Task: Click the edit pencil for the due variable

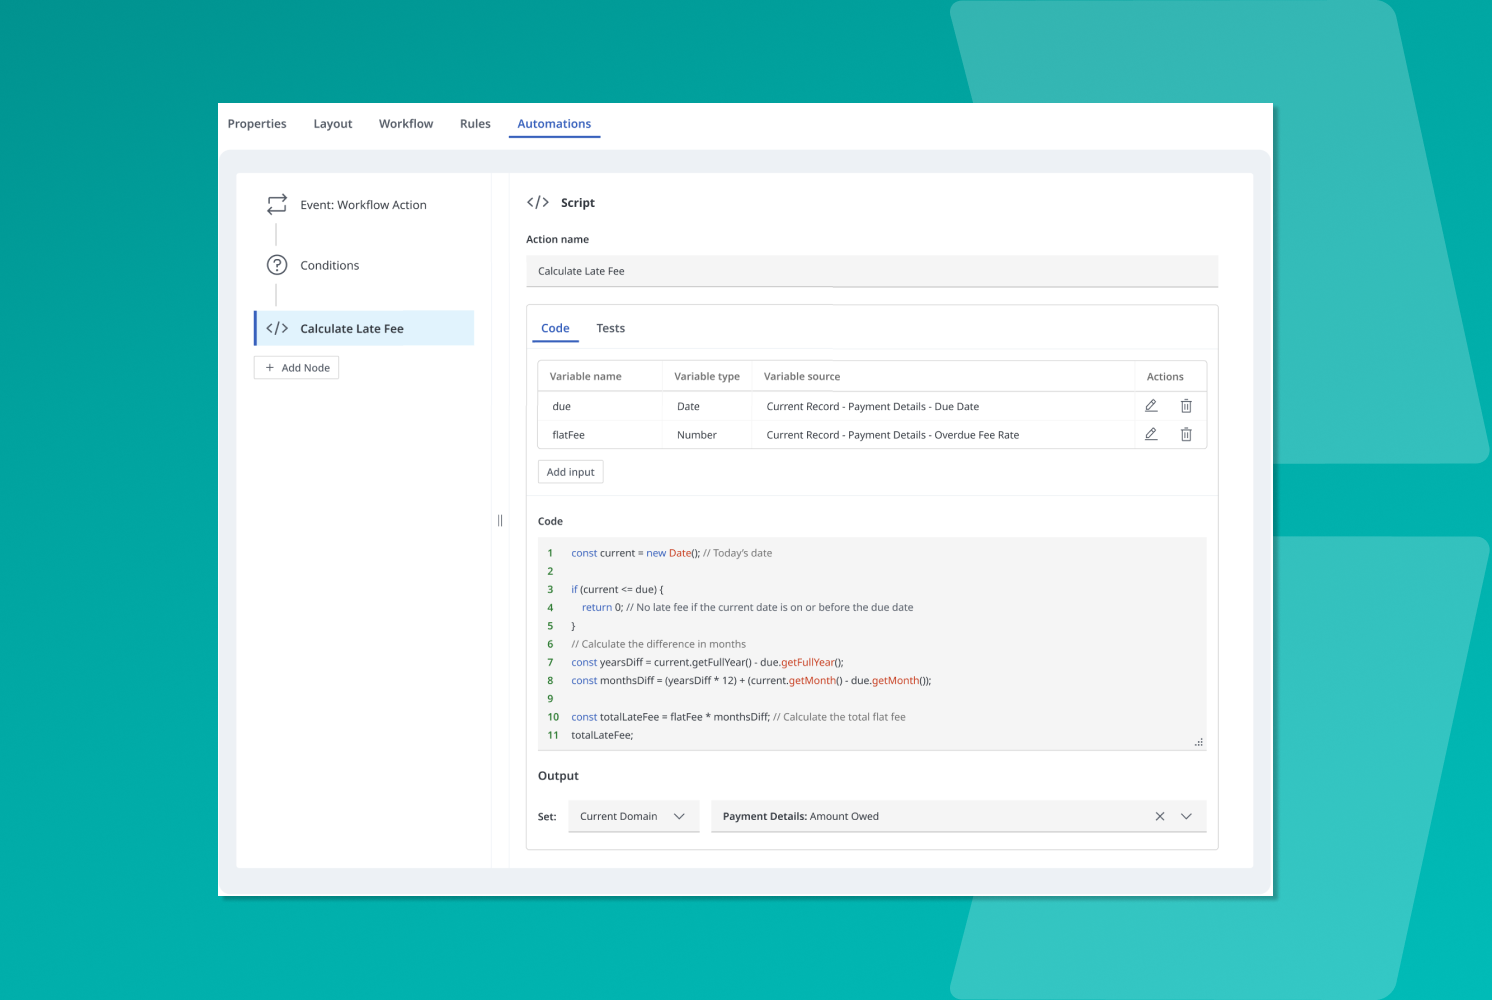Action: click(1151, 406)
